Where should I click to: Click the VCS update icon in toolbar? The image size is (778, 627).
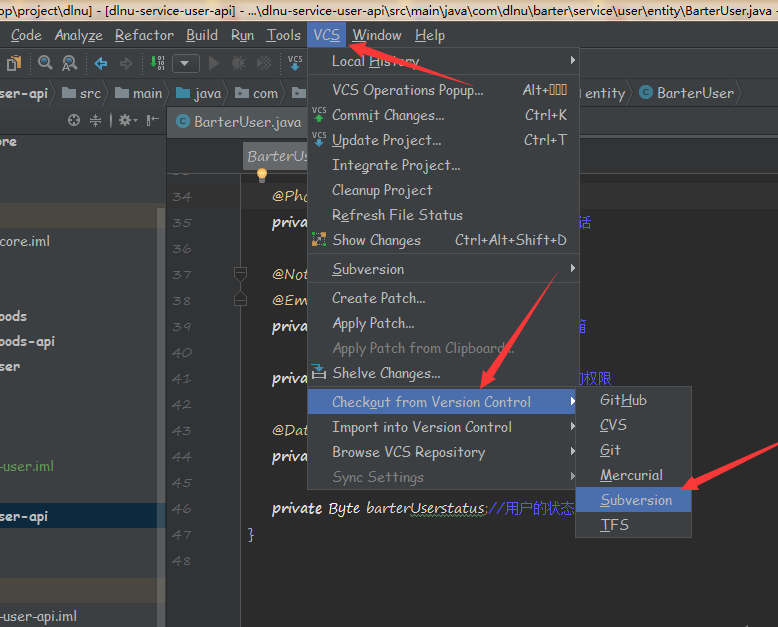[295, 63]
